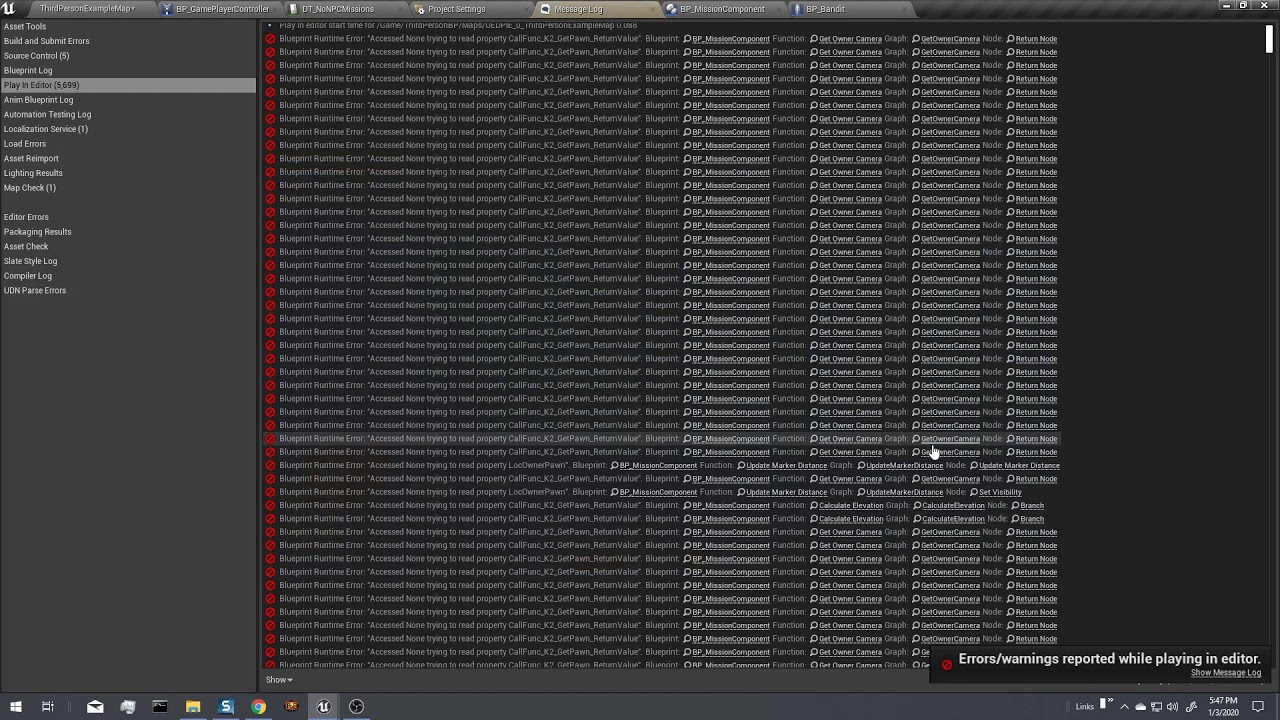This screenshot has height=720, width=1280.
Task: Click the clock showing 5:47 PM
Action: coord(1223,706)
